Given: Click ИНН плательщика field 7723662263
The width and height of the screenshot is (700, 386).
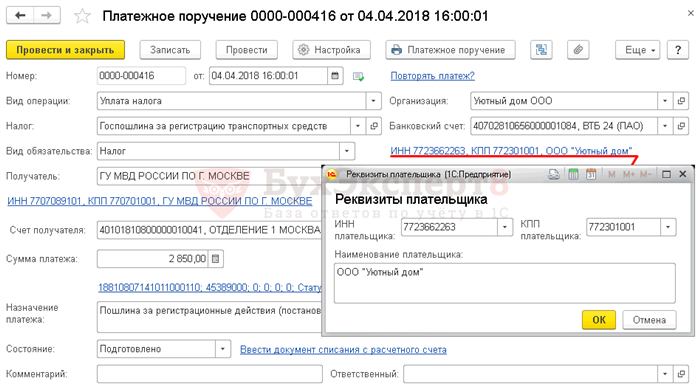Looking at the screenshot, I should 449,227.
